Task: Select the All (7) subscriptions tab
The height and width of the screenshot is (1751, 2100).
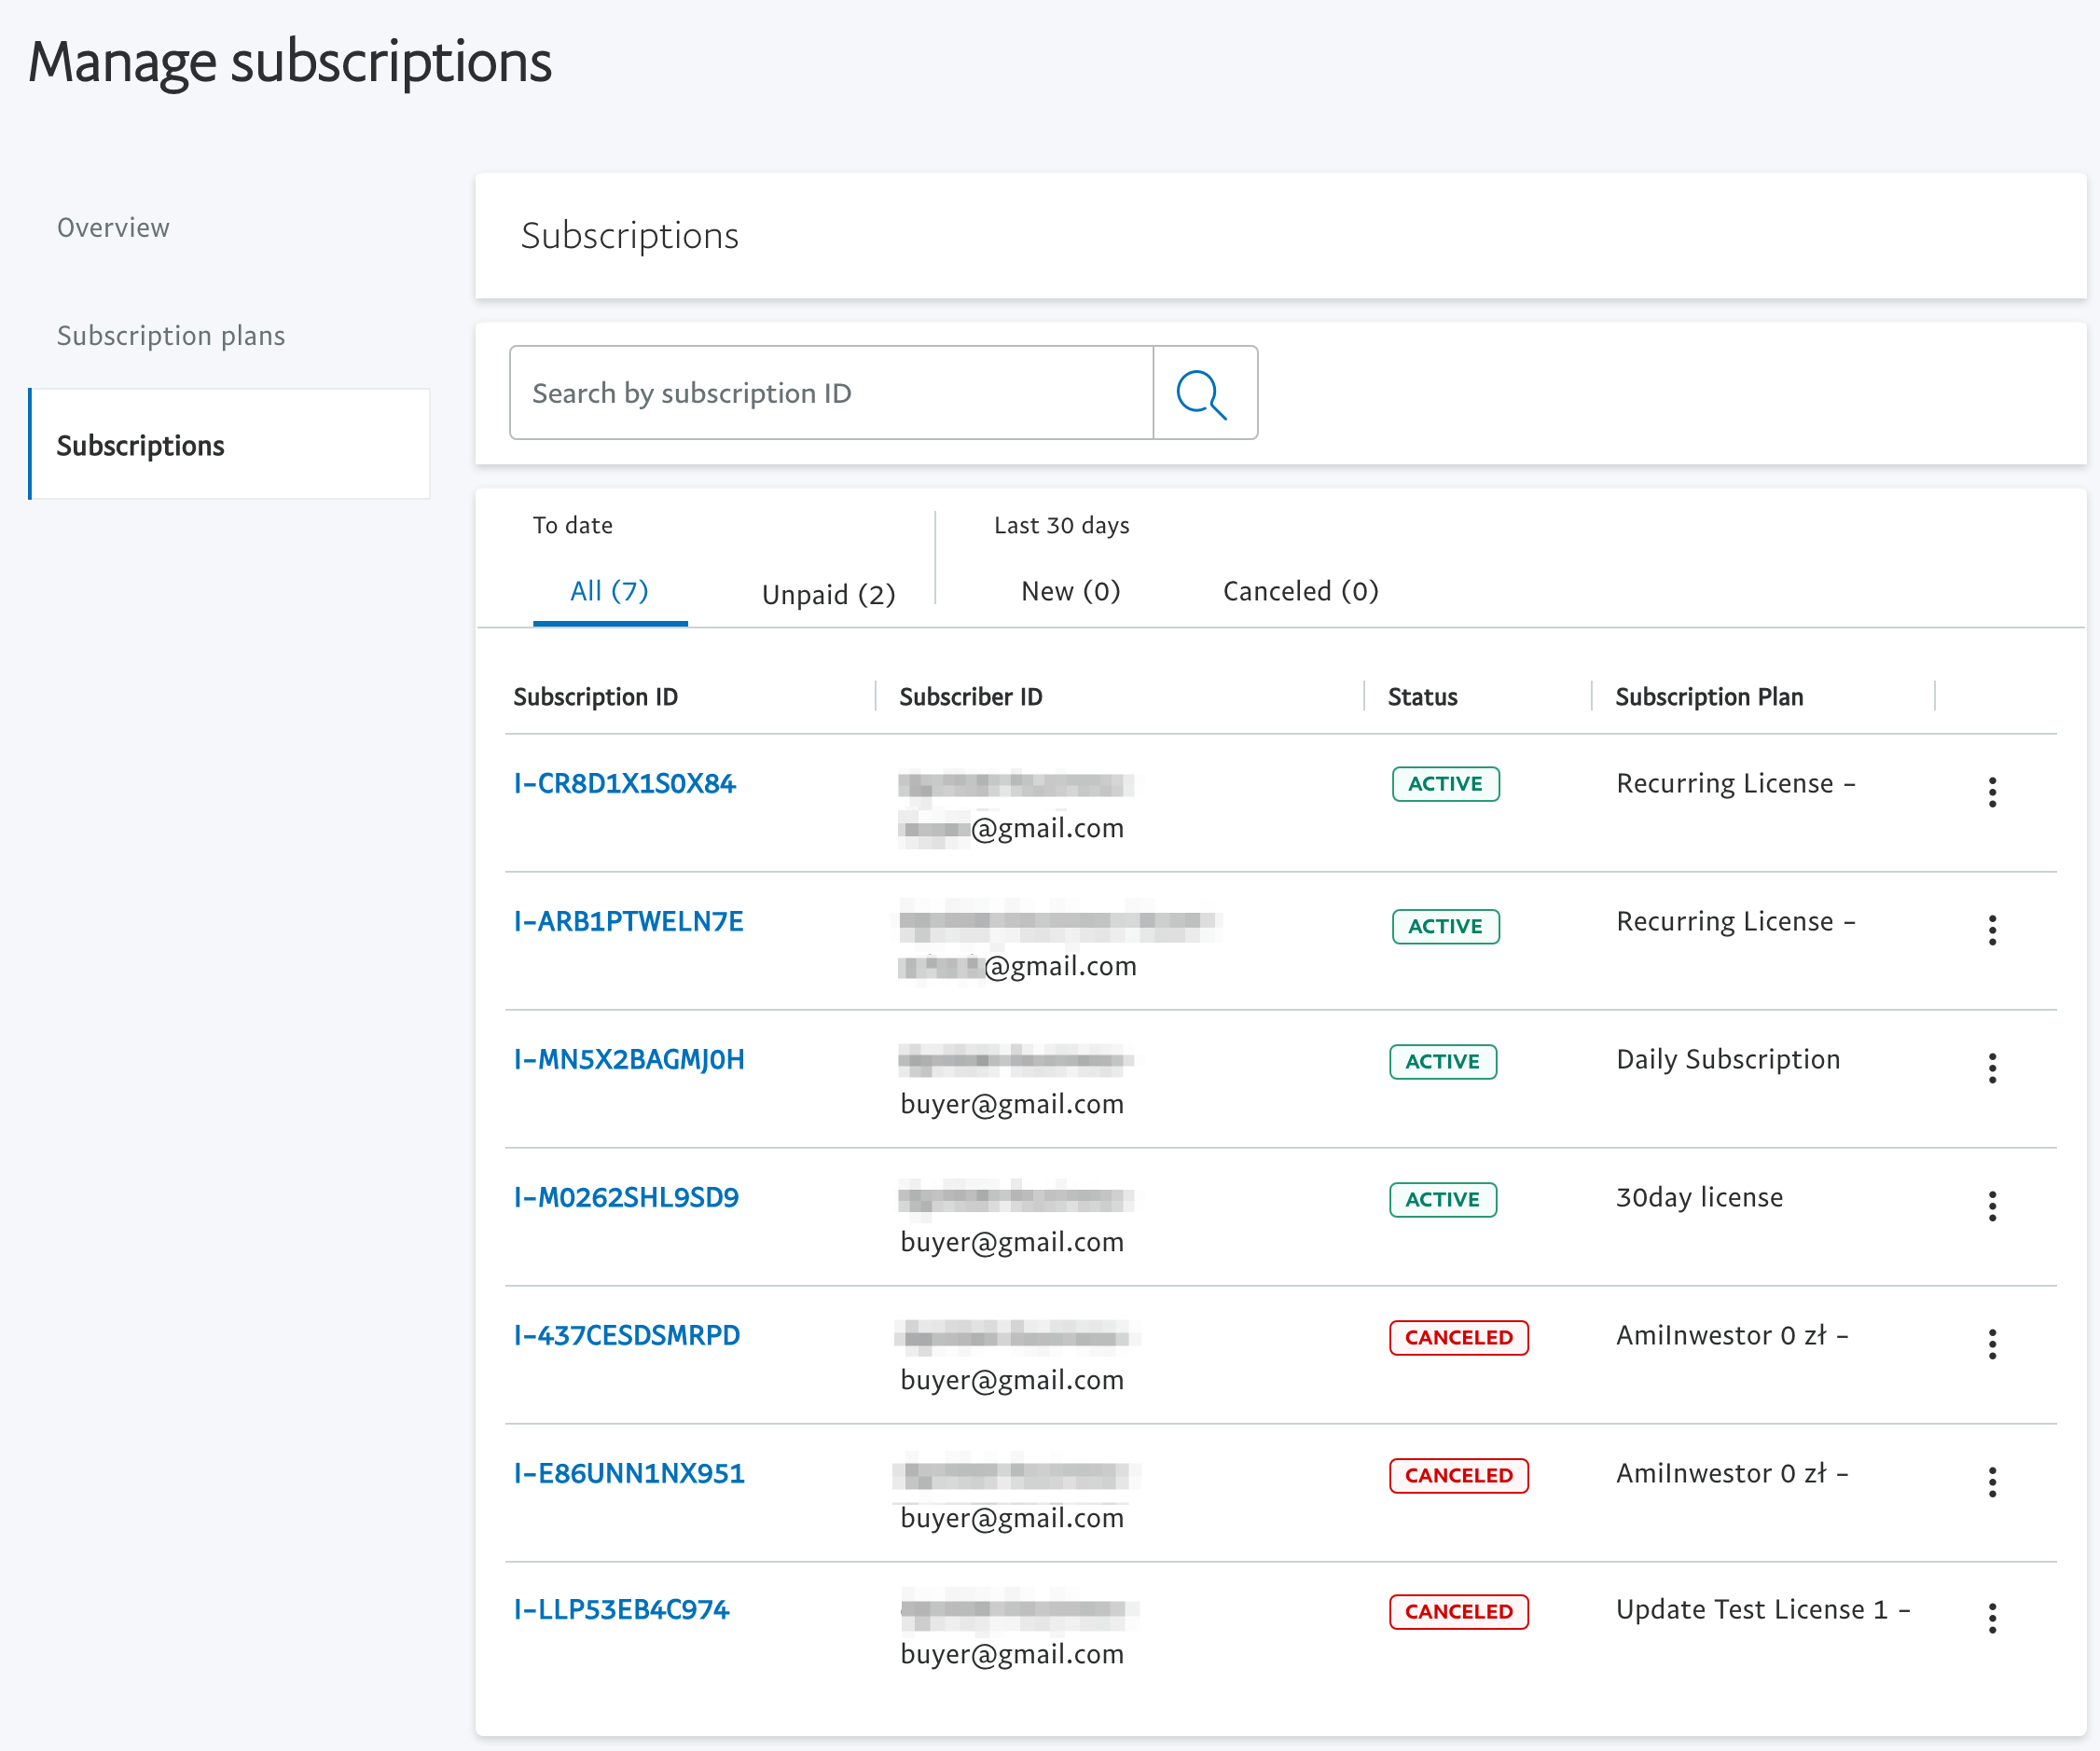Action: (x=607, y=591)
